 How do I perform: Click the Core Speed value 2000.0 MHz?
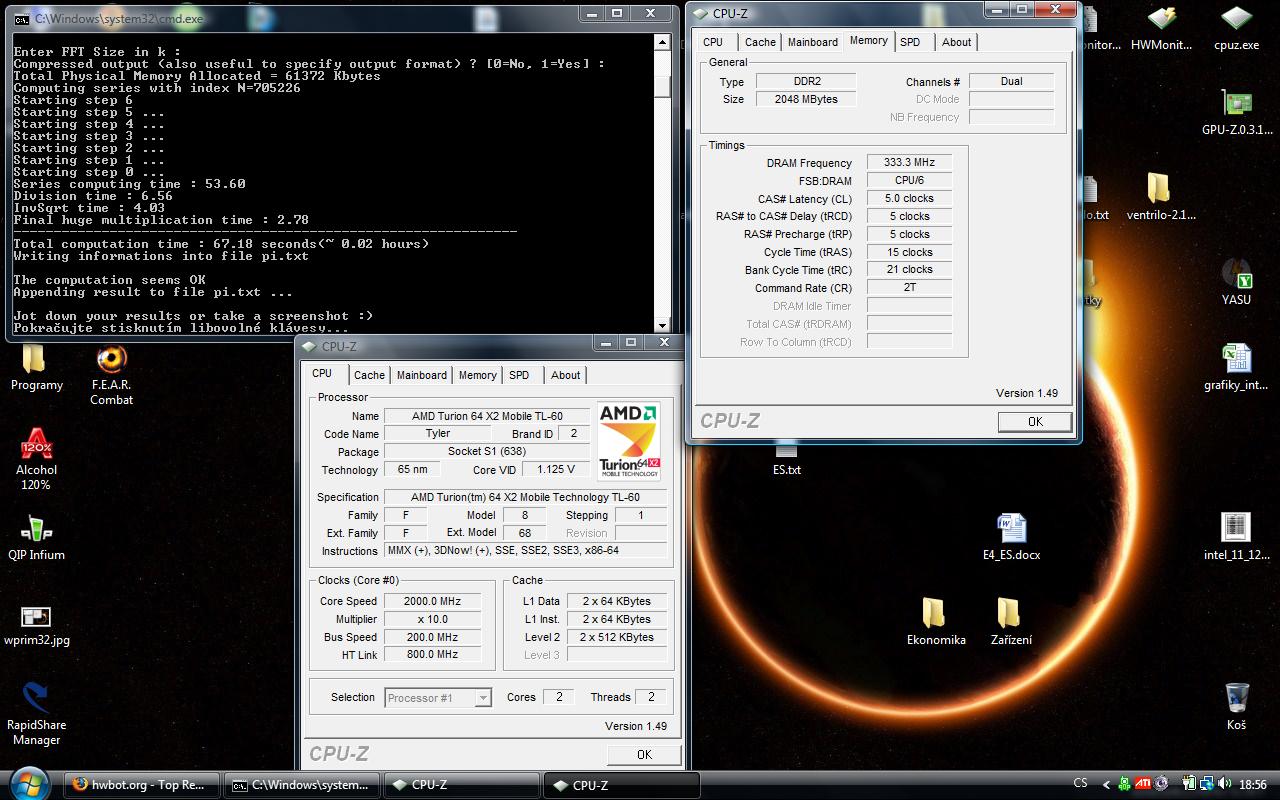(432, 601)
